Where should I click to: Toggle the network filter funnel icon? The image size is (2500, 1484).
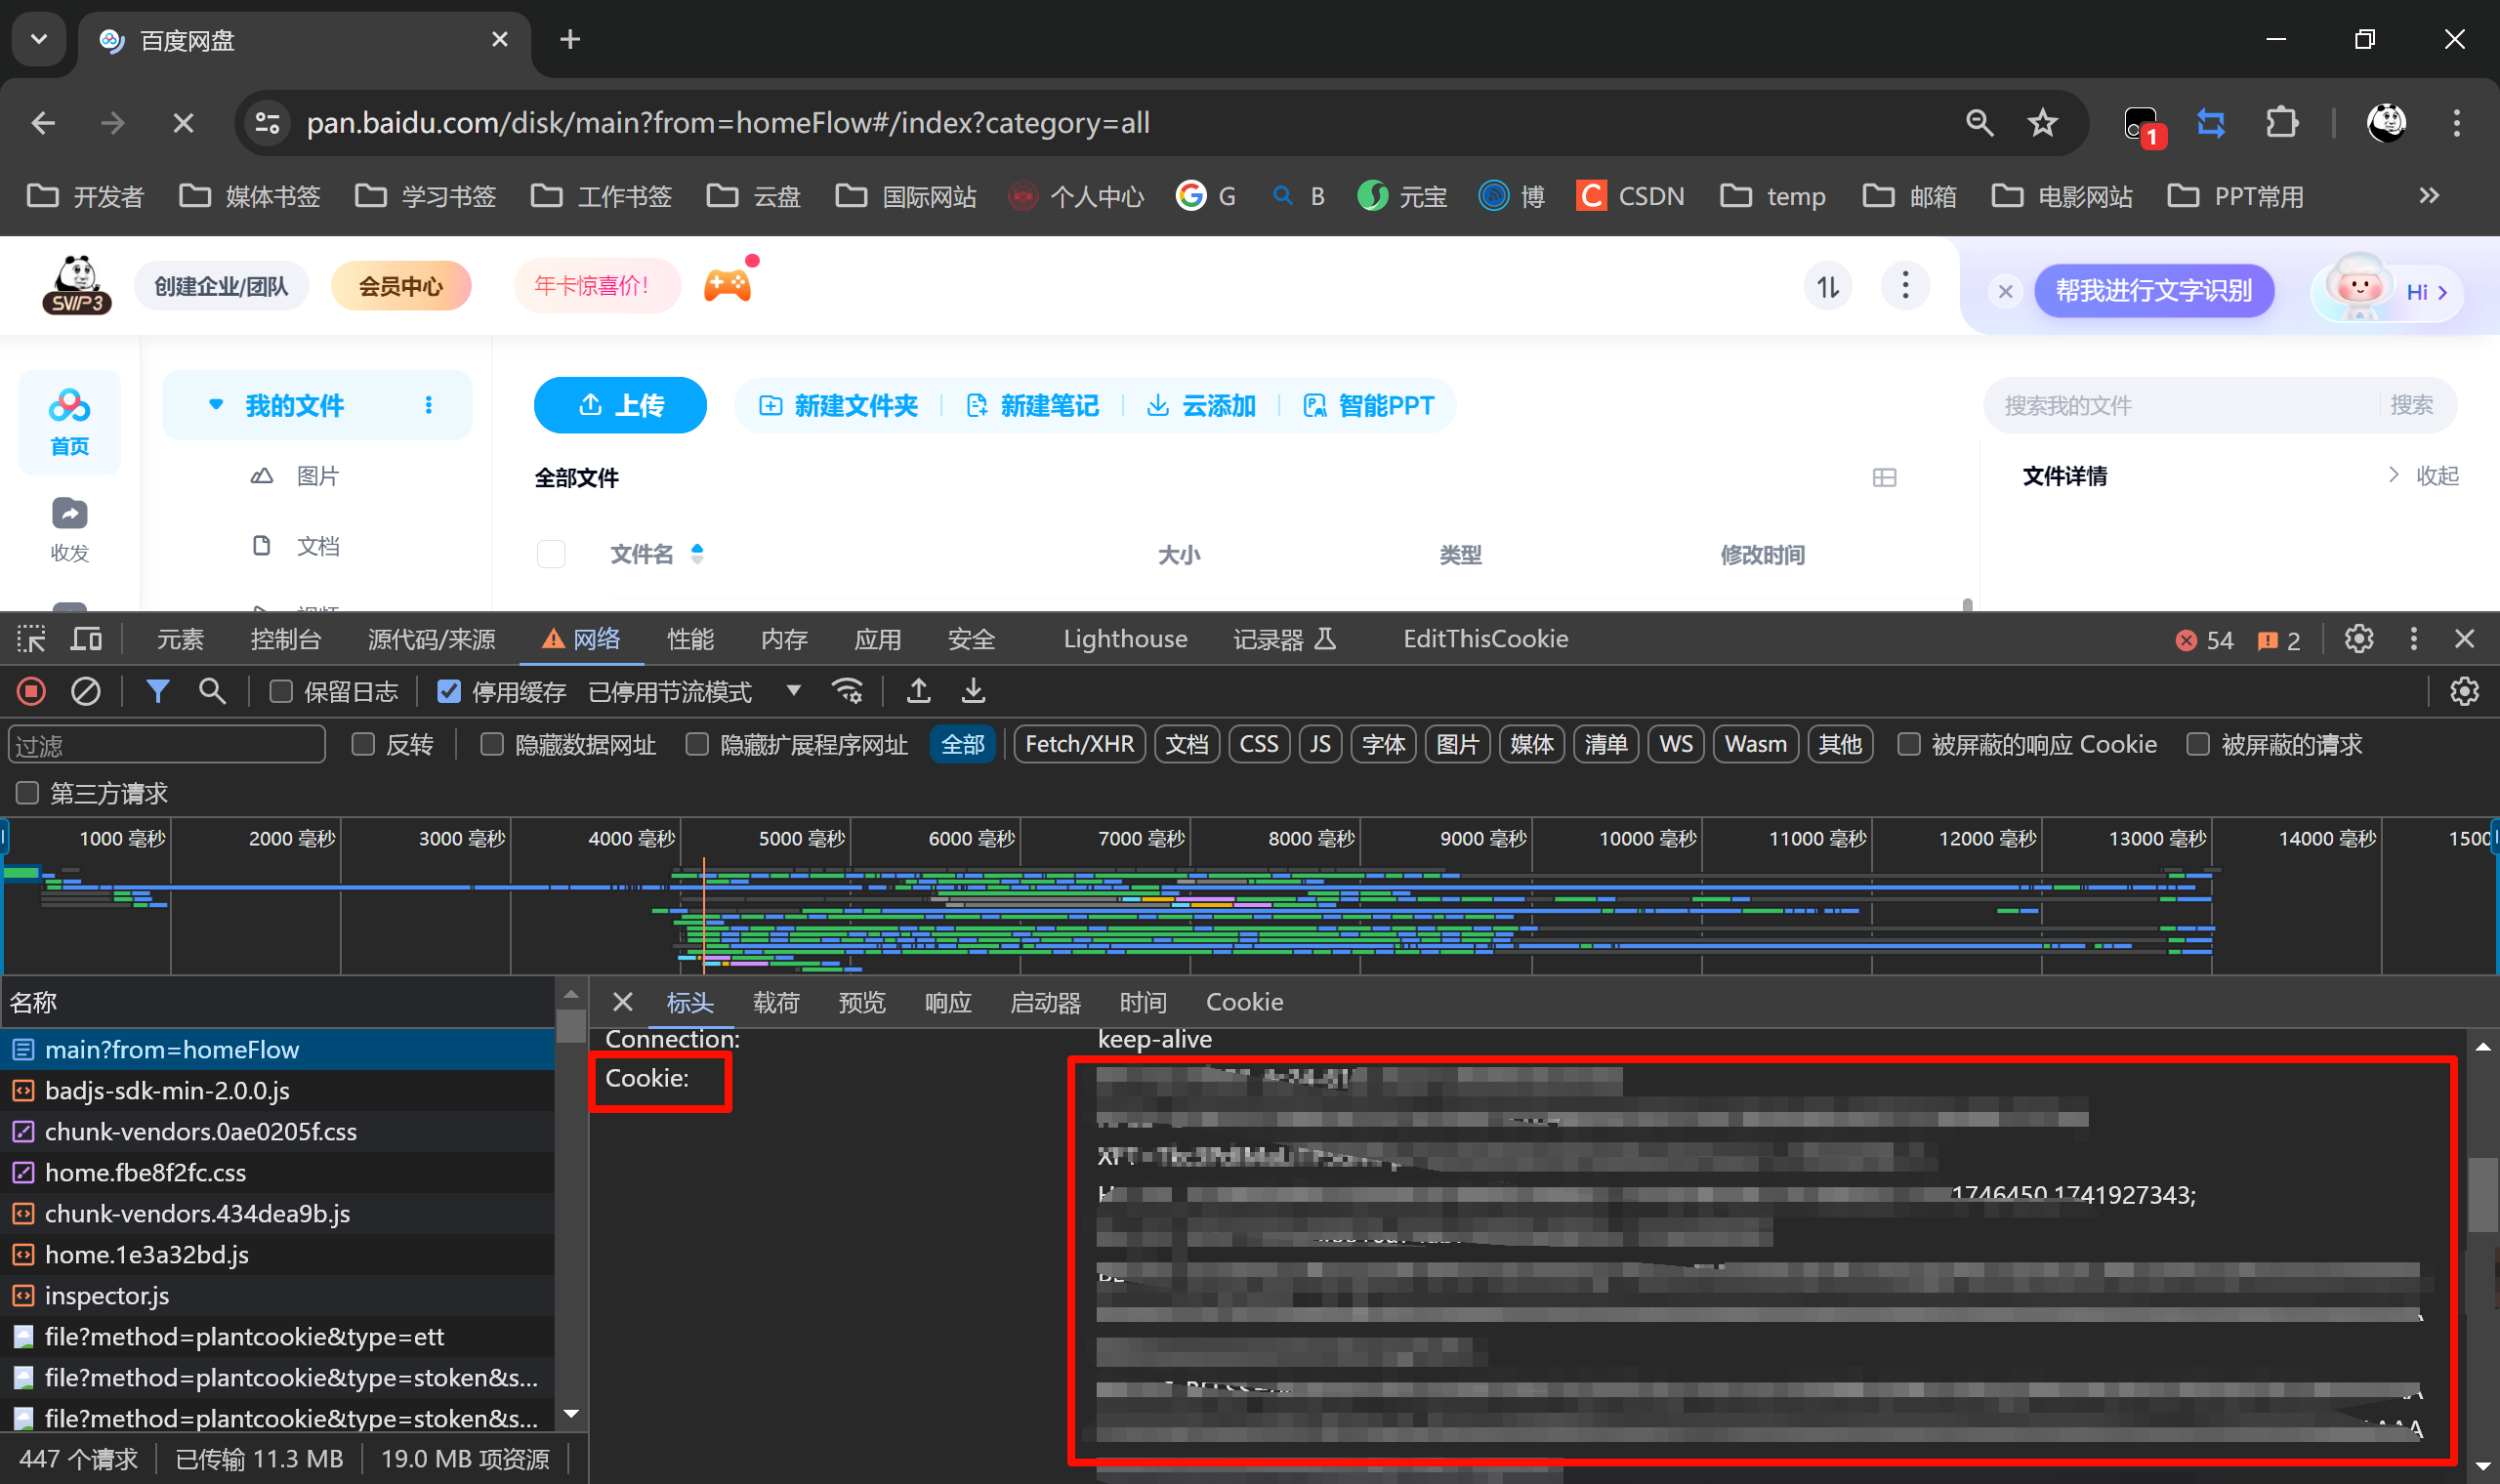[157, 691]
